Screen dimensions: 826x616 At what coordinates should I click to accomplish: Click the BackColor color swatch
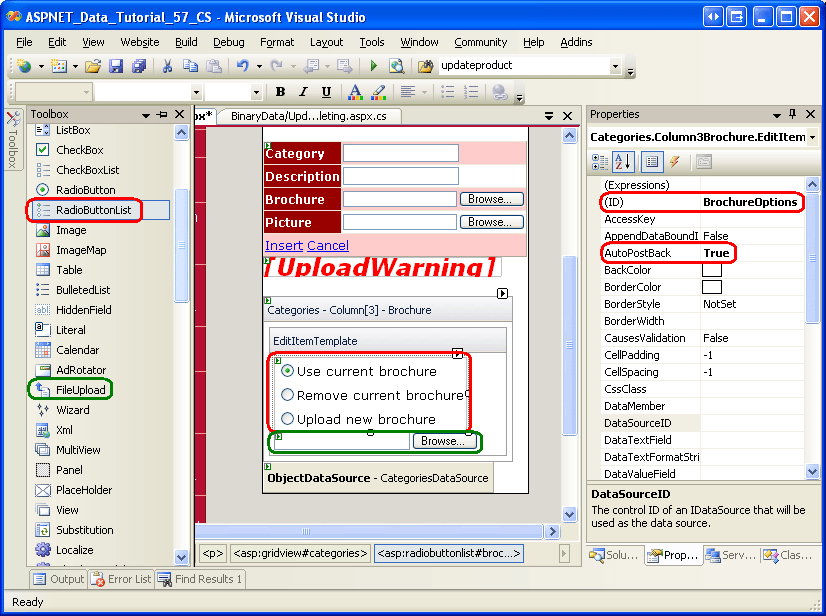pyautogui.click(x=712, y=270)
